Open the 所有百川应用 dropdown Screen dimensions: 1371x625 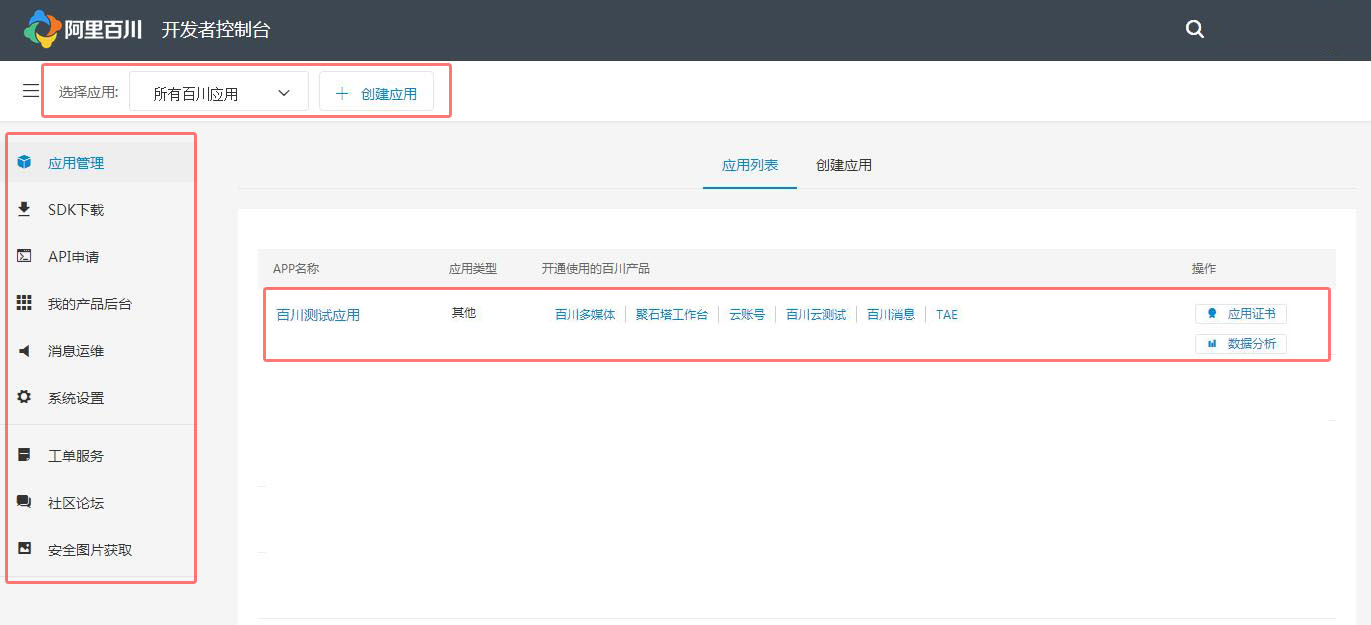pyautogui.click(x=219, y=91)
